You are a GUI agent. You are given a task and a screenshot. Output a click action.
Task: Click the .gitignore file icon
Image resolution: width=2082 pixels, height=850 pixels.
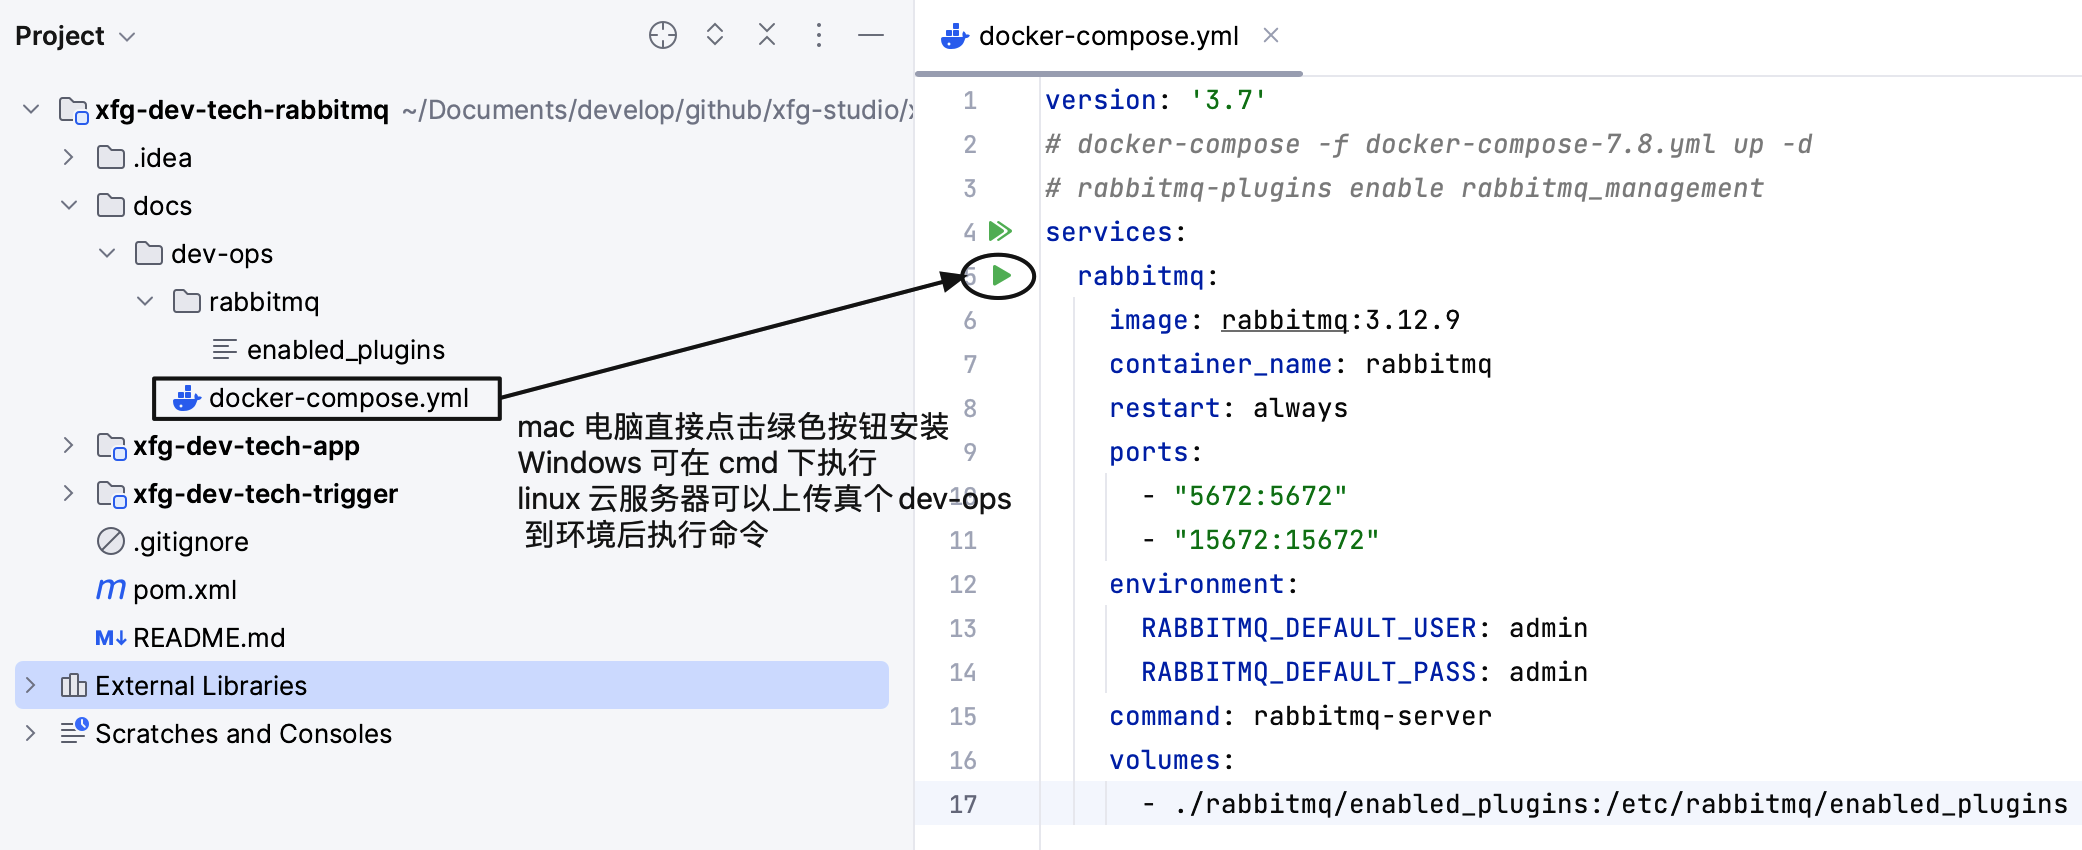point(111,541)
